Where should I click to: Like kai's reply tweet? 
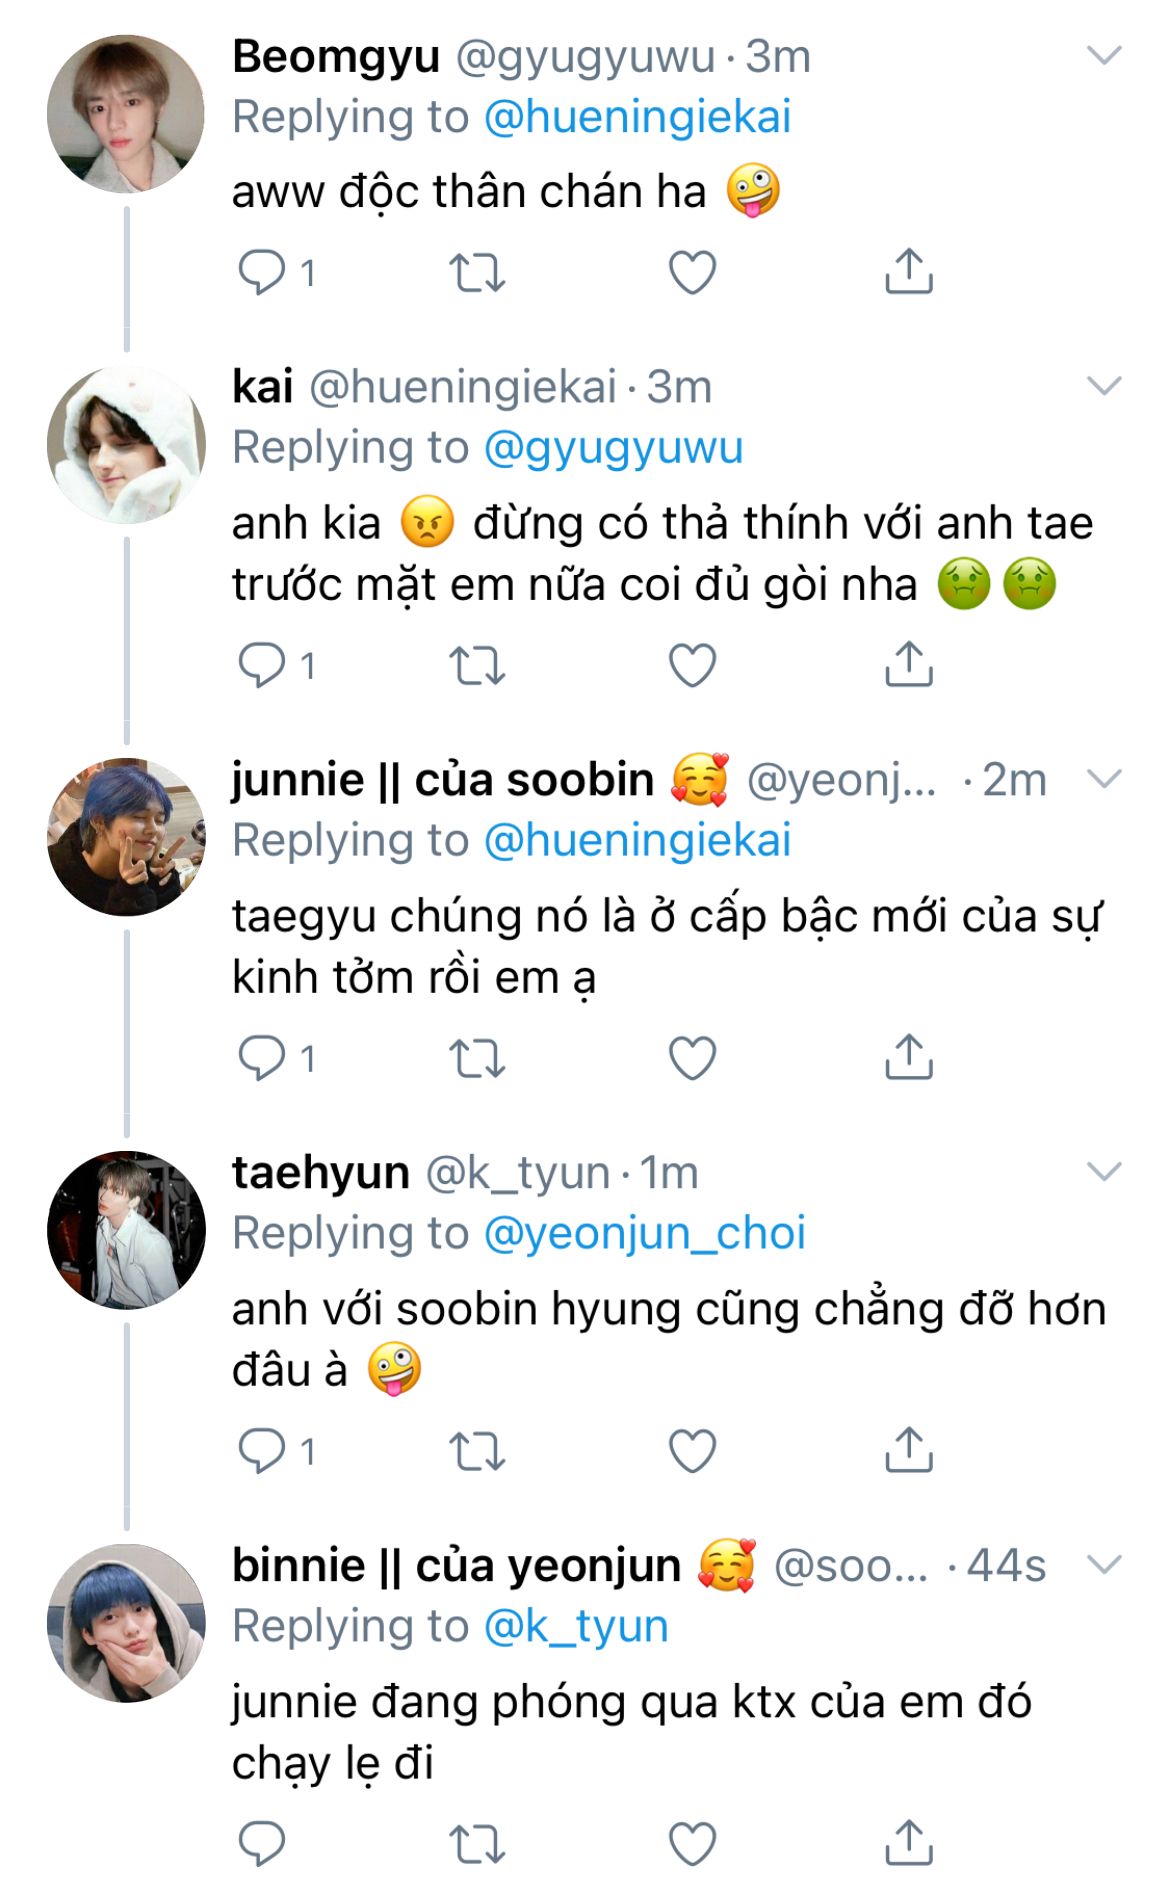click(692, 665)
